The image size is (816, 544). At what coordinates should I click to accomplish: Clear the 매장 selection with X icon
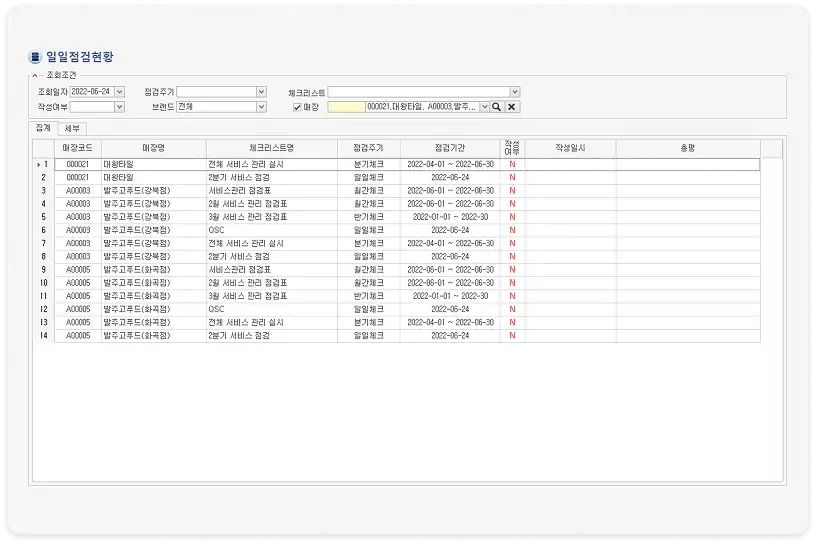coord(512,107)
